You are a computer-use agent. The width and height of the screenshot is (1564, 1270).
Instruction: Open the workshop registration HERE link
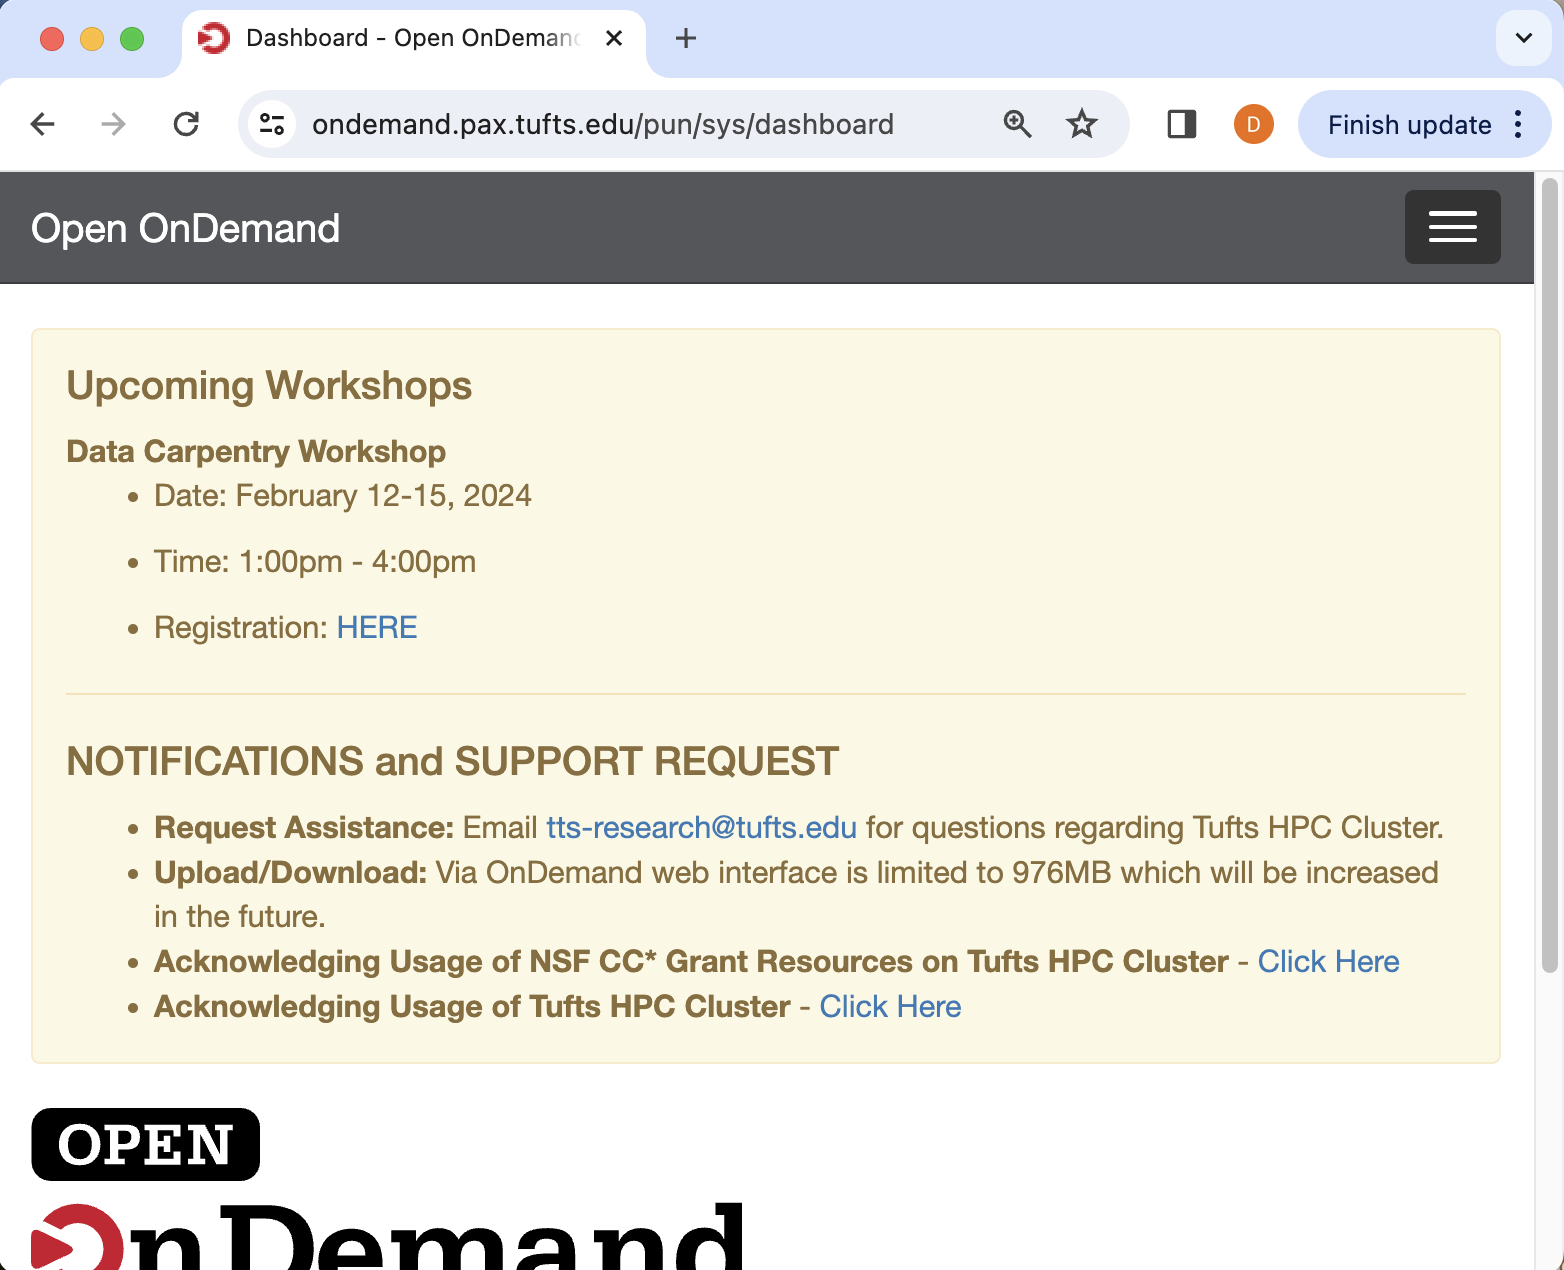tap(377, 627)
